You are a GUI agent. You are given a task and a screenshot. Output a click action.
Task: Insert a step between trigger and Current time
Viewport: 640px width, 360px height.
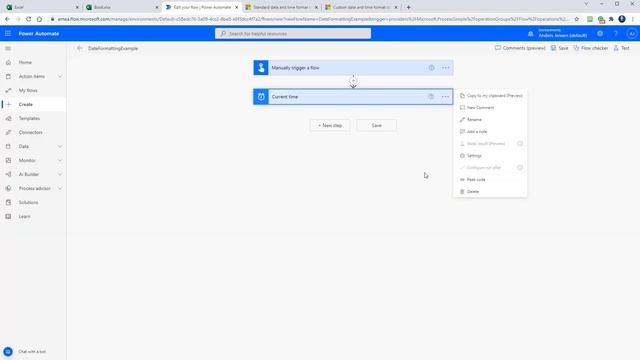(353, 81)
